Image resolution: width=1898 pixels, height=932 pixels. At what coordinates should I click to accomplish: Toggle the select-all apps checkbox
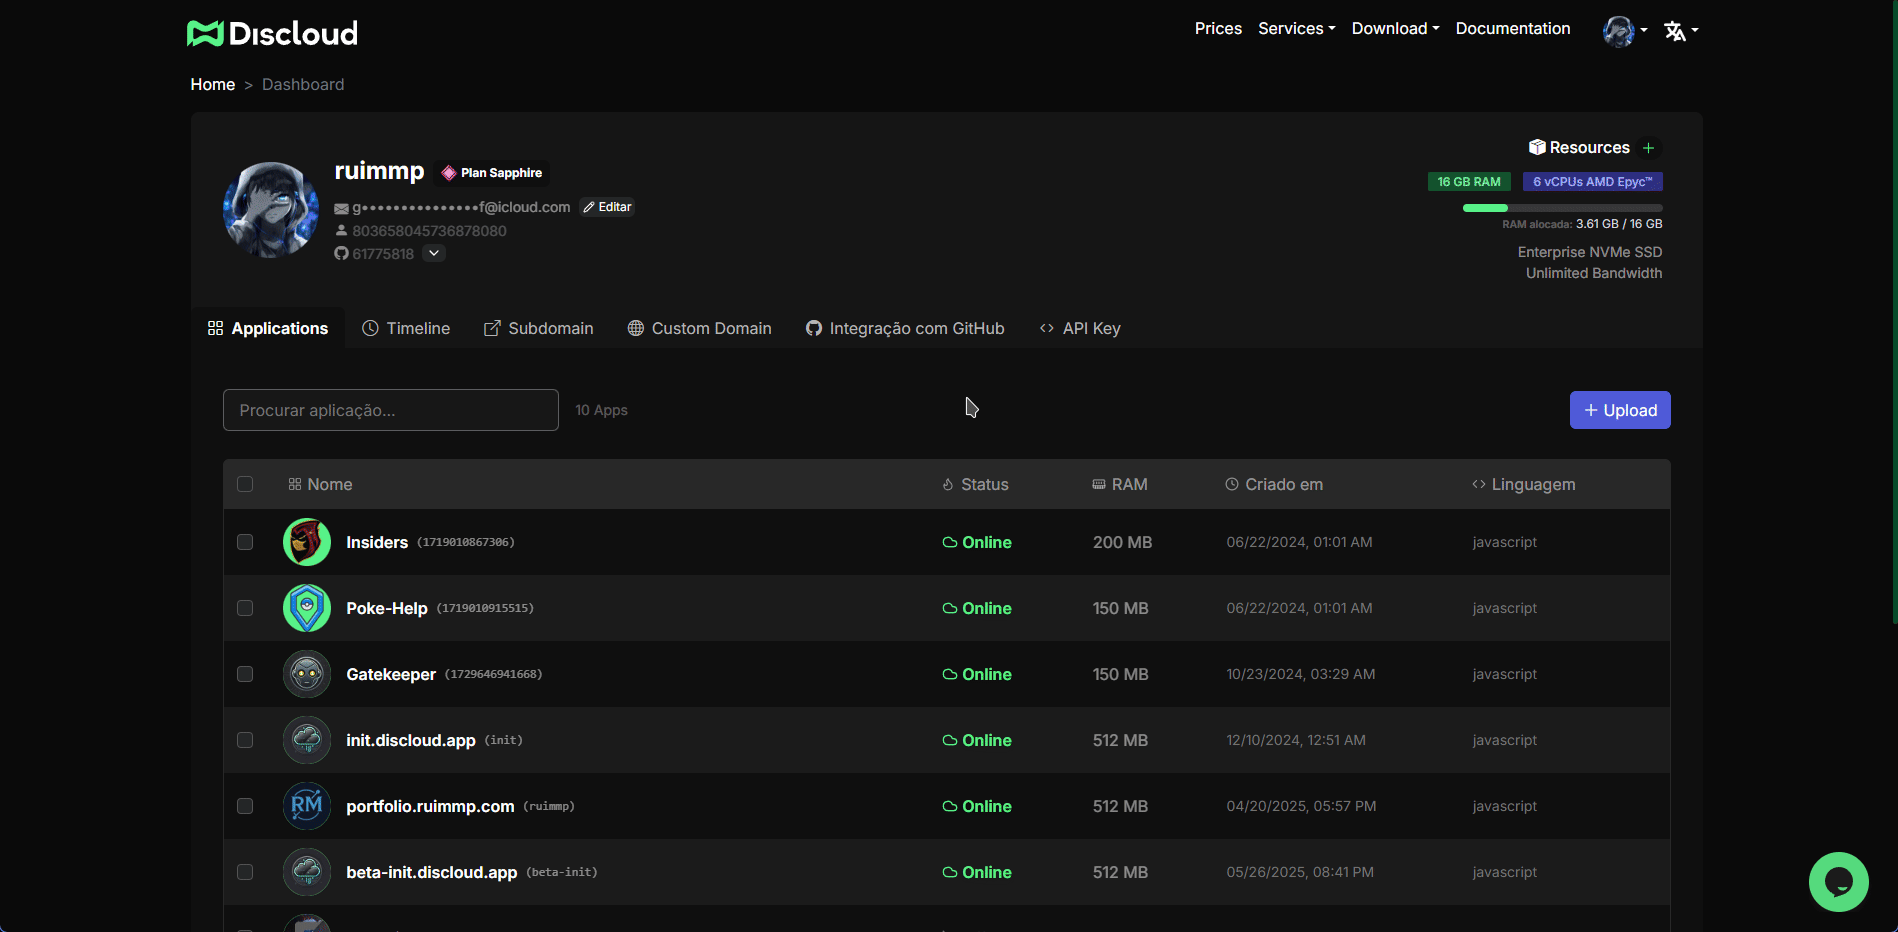click(x=245, y=484)
